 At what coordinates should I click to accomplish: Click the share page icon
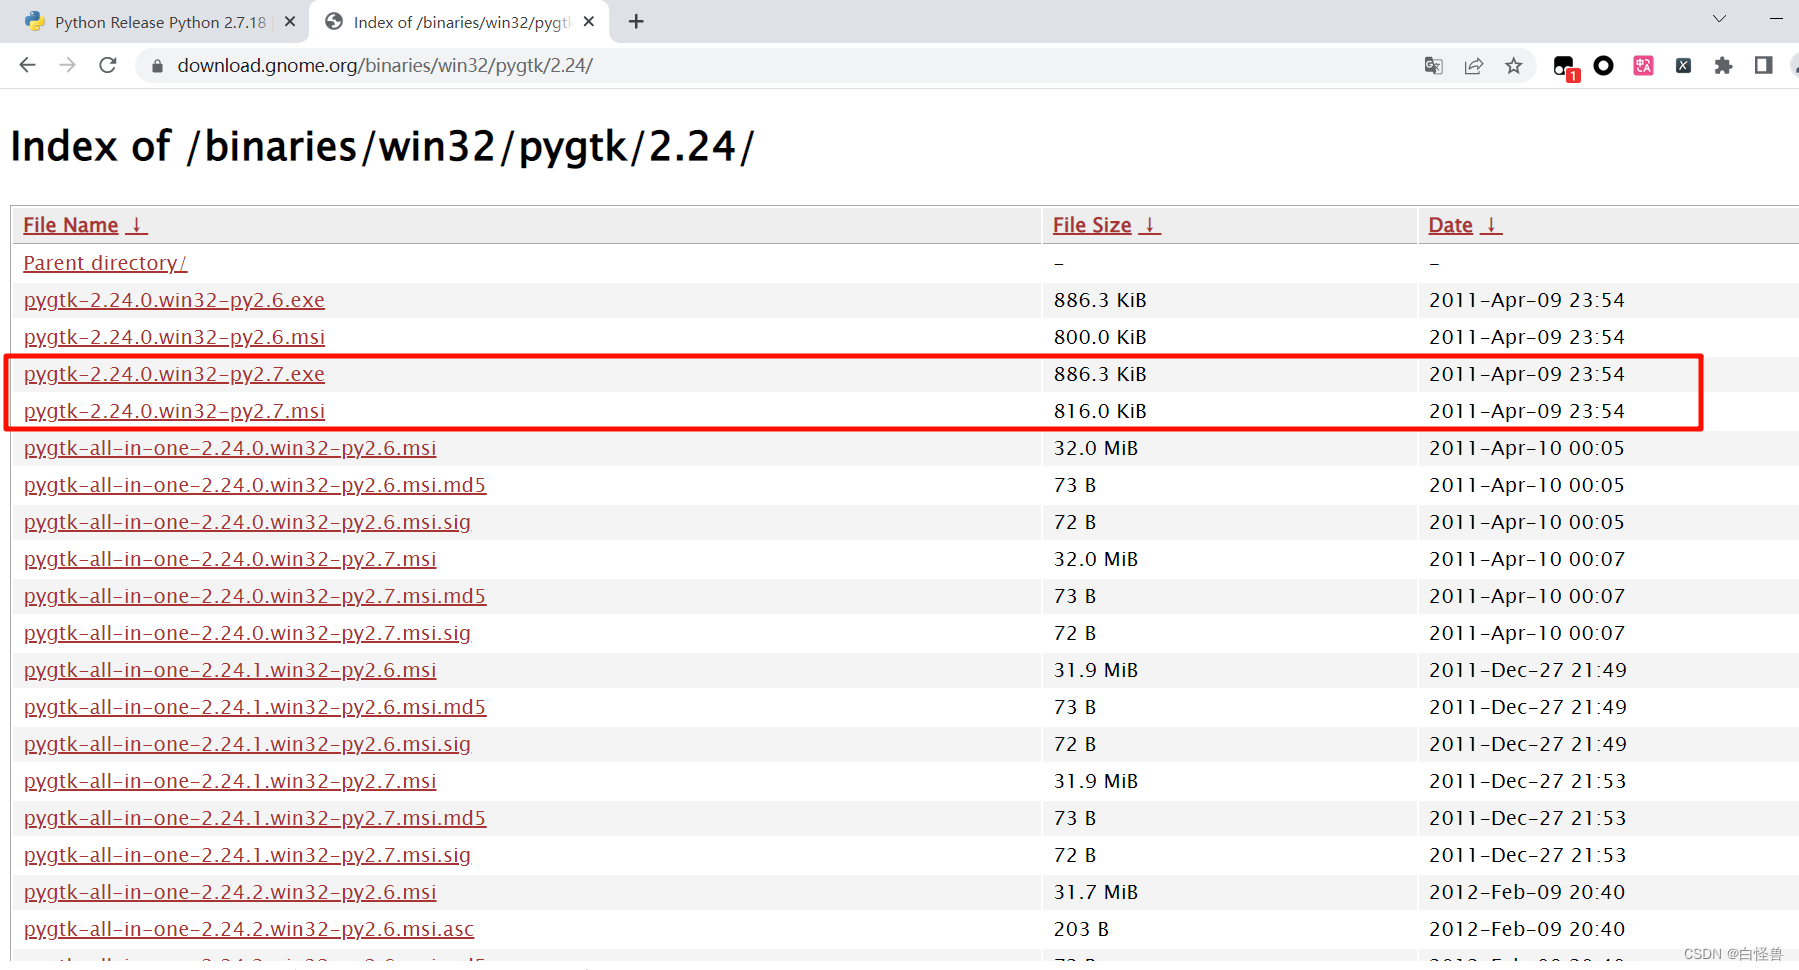(1473, 65)
